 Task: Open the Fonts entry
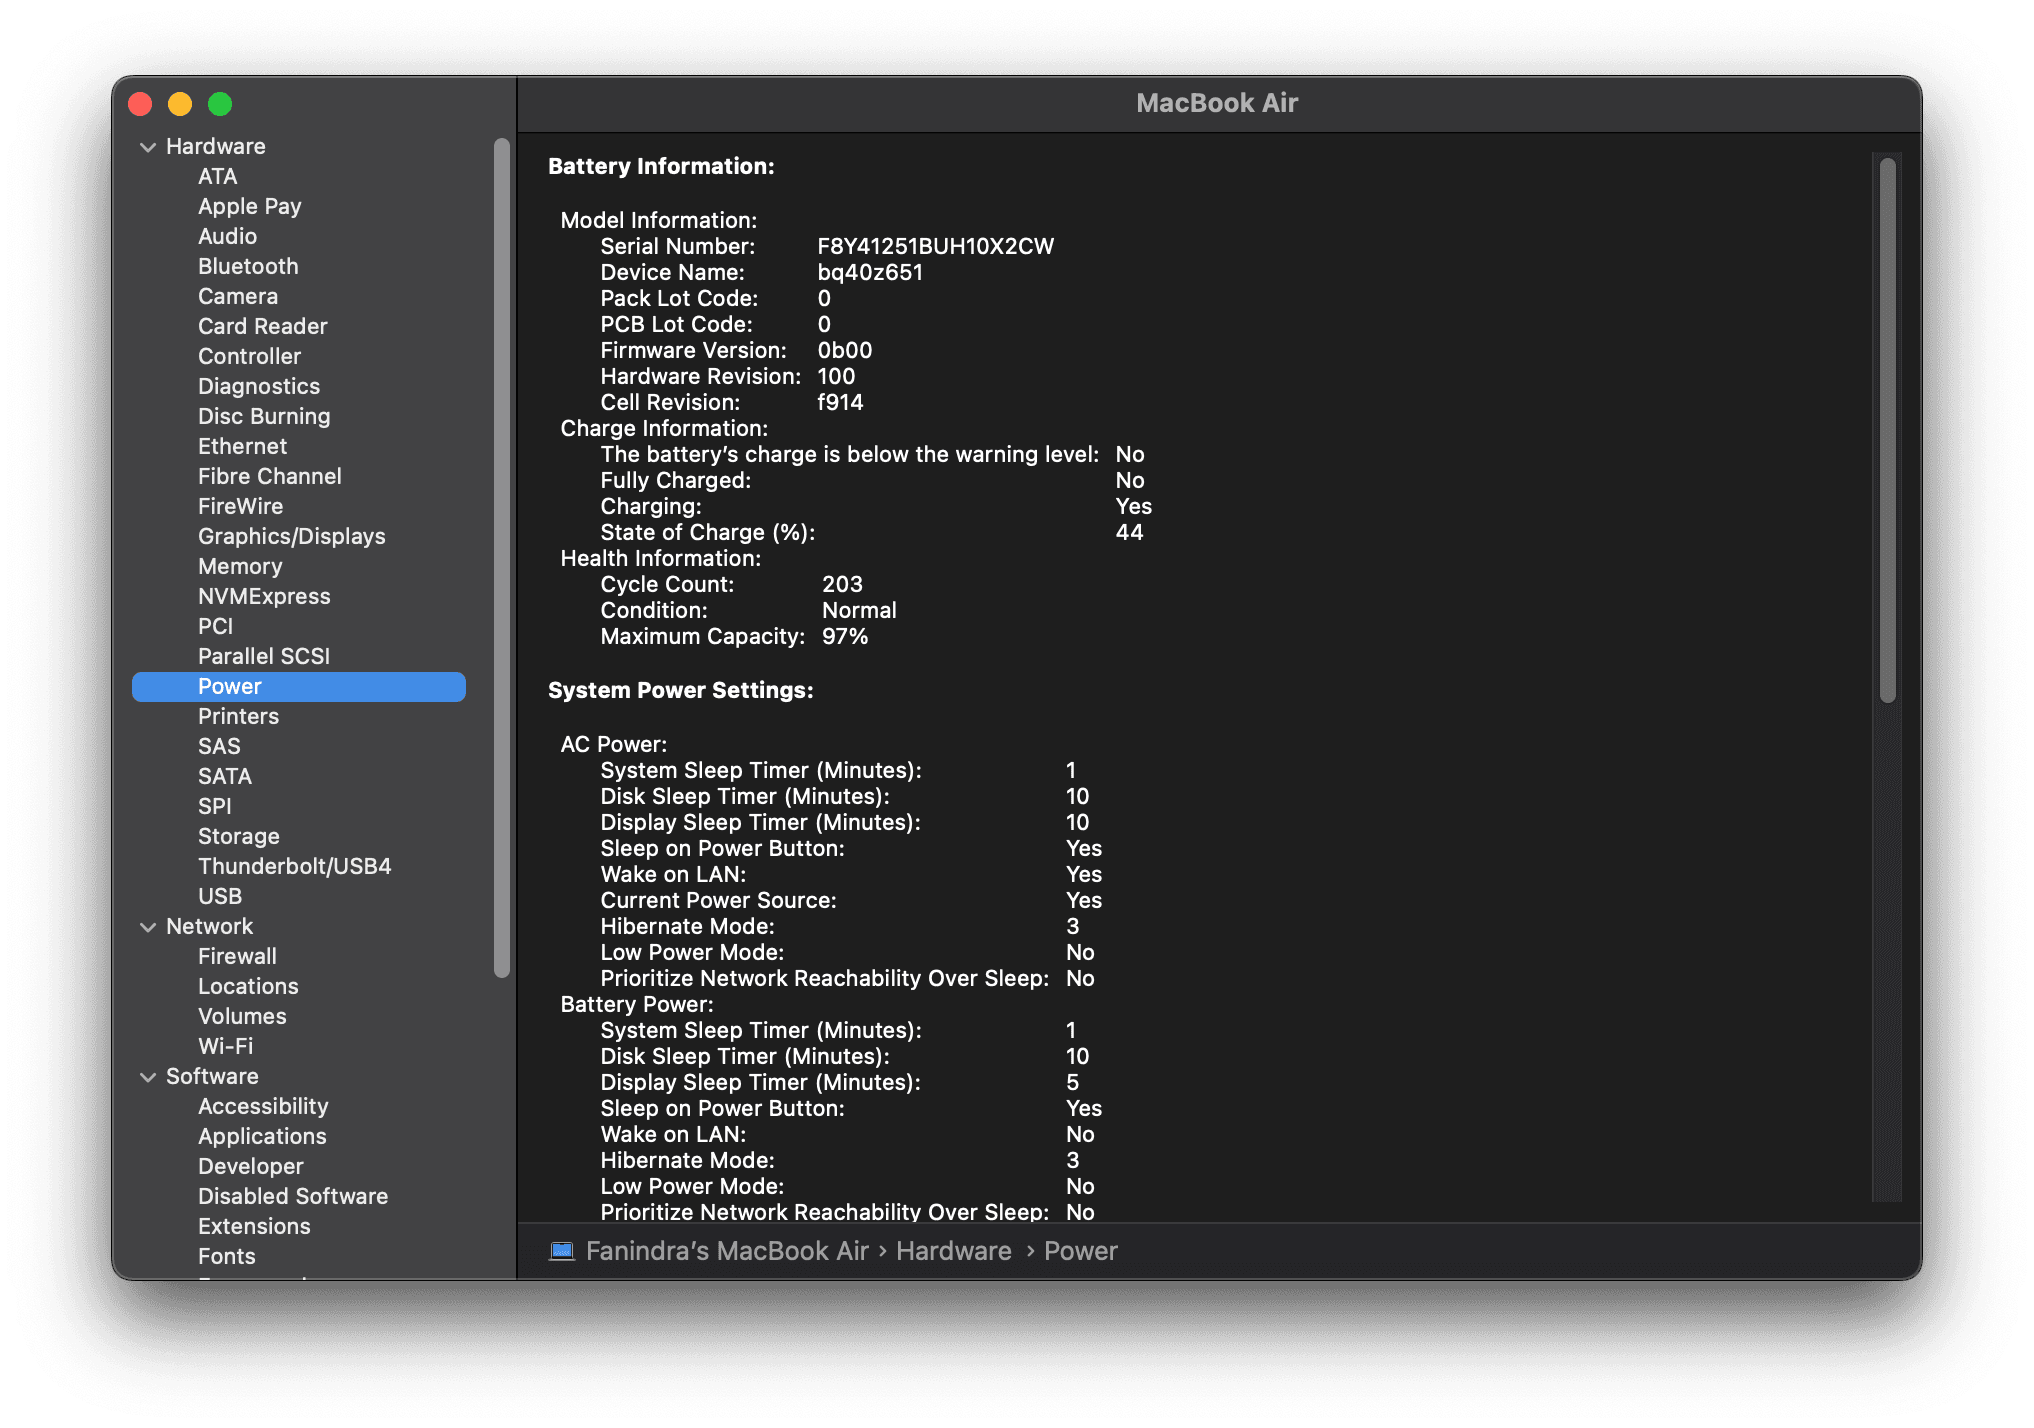[x=226, y=1256]
